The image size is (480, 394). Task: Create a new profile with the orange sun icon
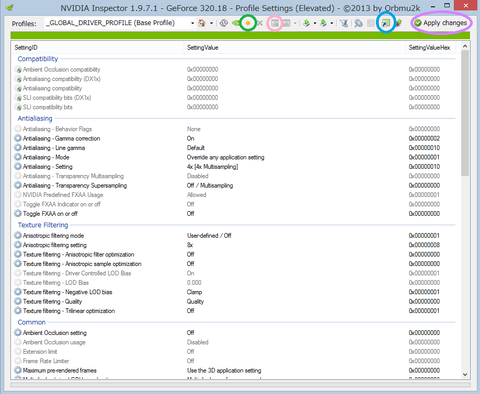click(x=248, y=23)
